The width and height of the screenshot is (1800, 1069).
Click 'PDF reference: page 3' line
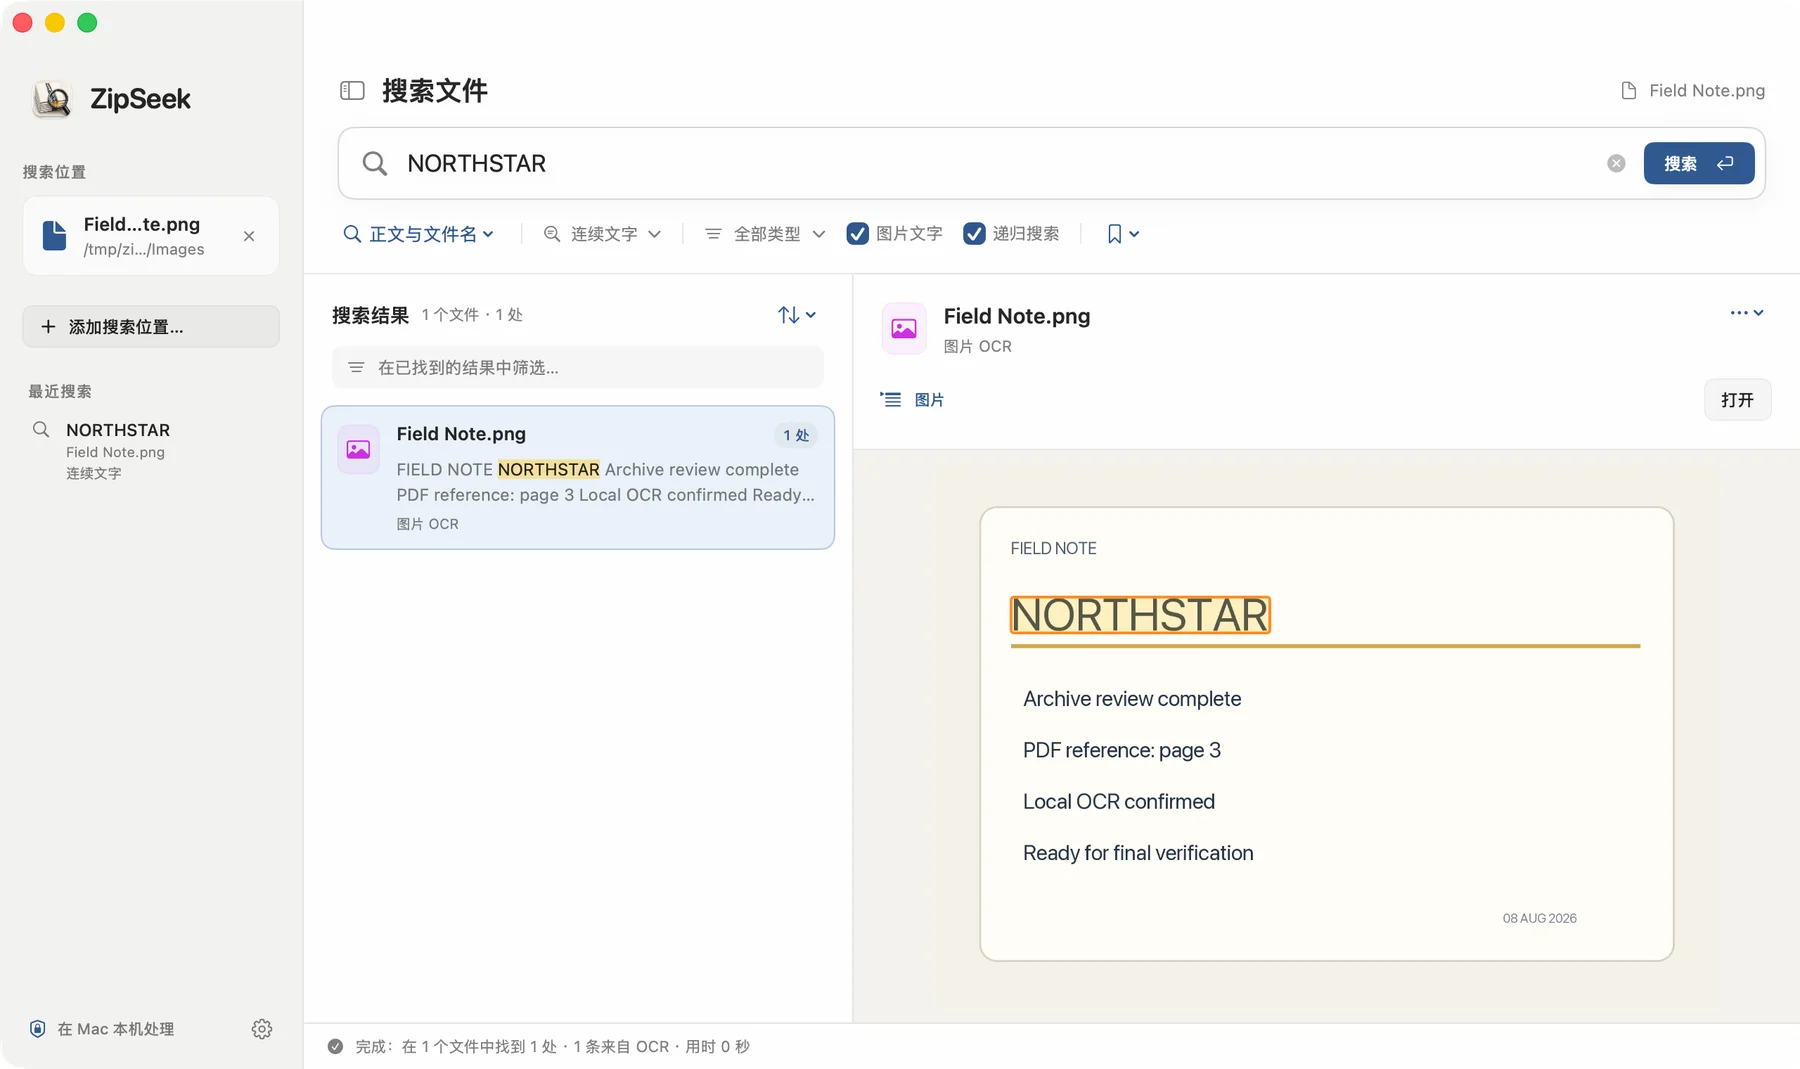(x=1122, y=750)
